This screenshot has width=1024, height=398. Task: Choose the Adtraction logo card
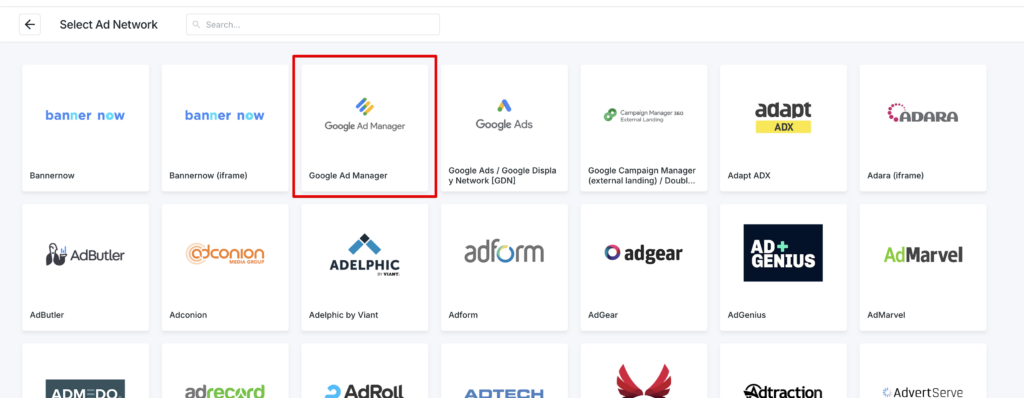(783, 371)
